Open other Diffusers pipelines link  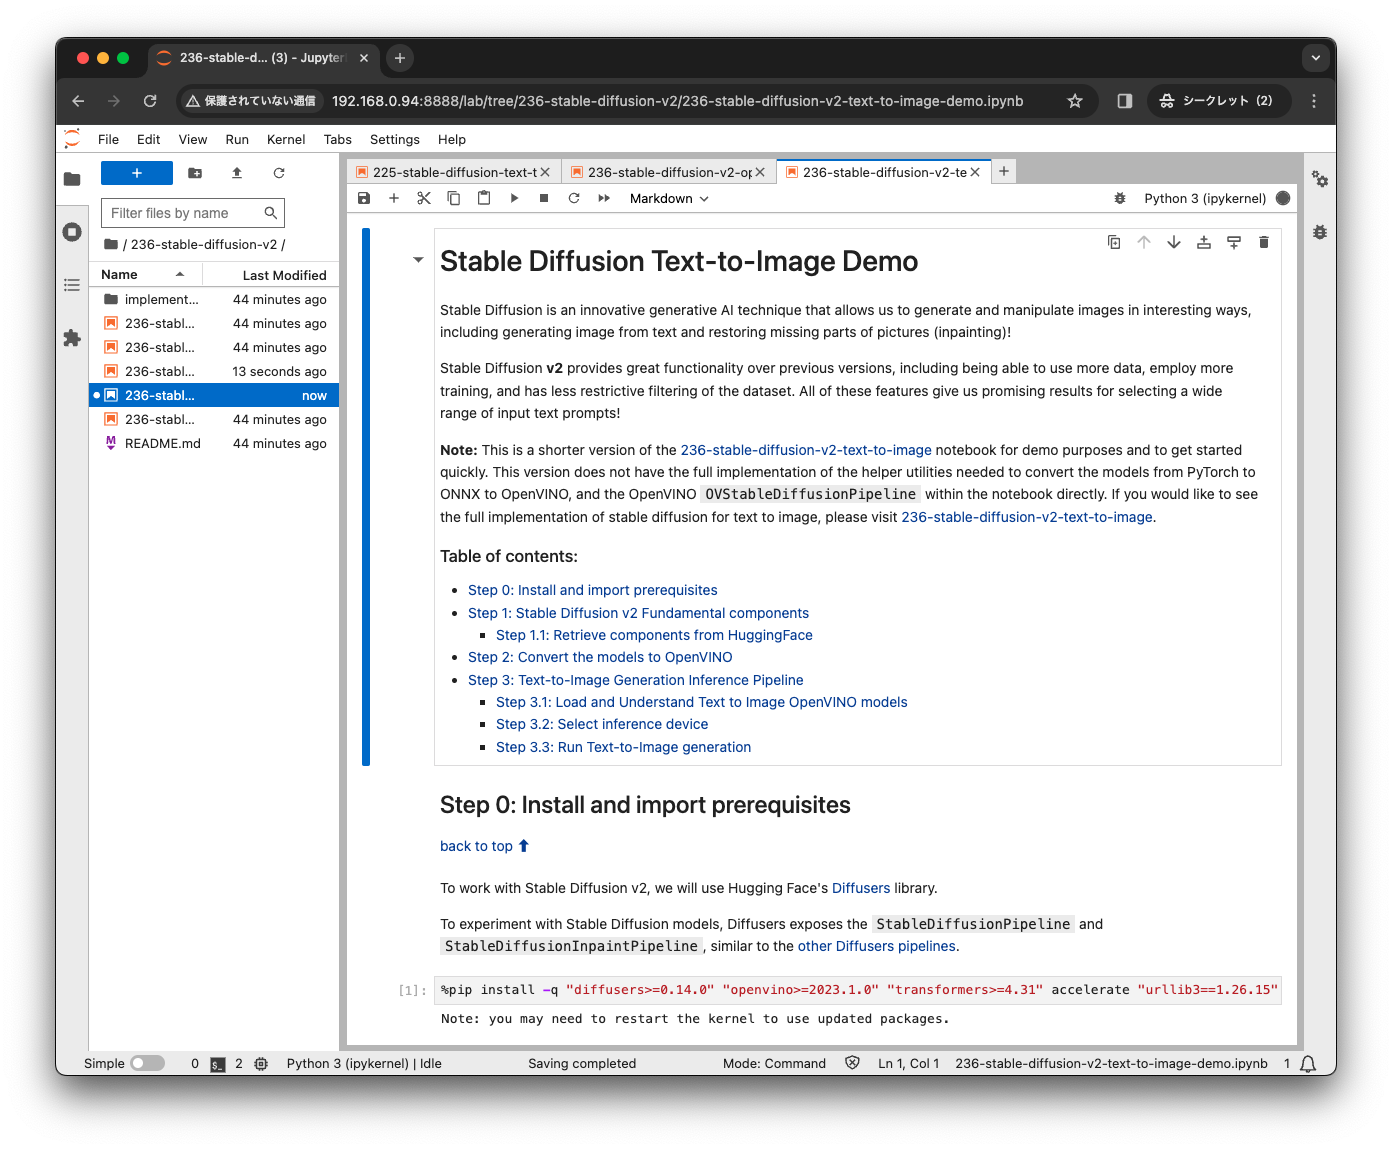click(x=876, y=946)
